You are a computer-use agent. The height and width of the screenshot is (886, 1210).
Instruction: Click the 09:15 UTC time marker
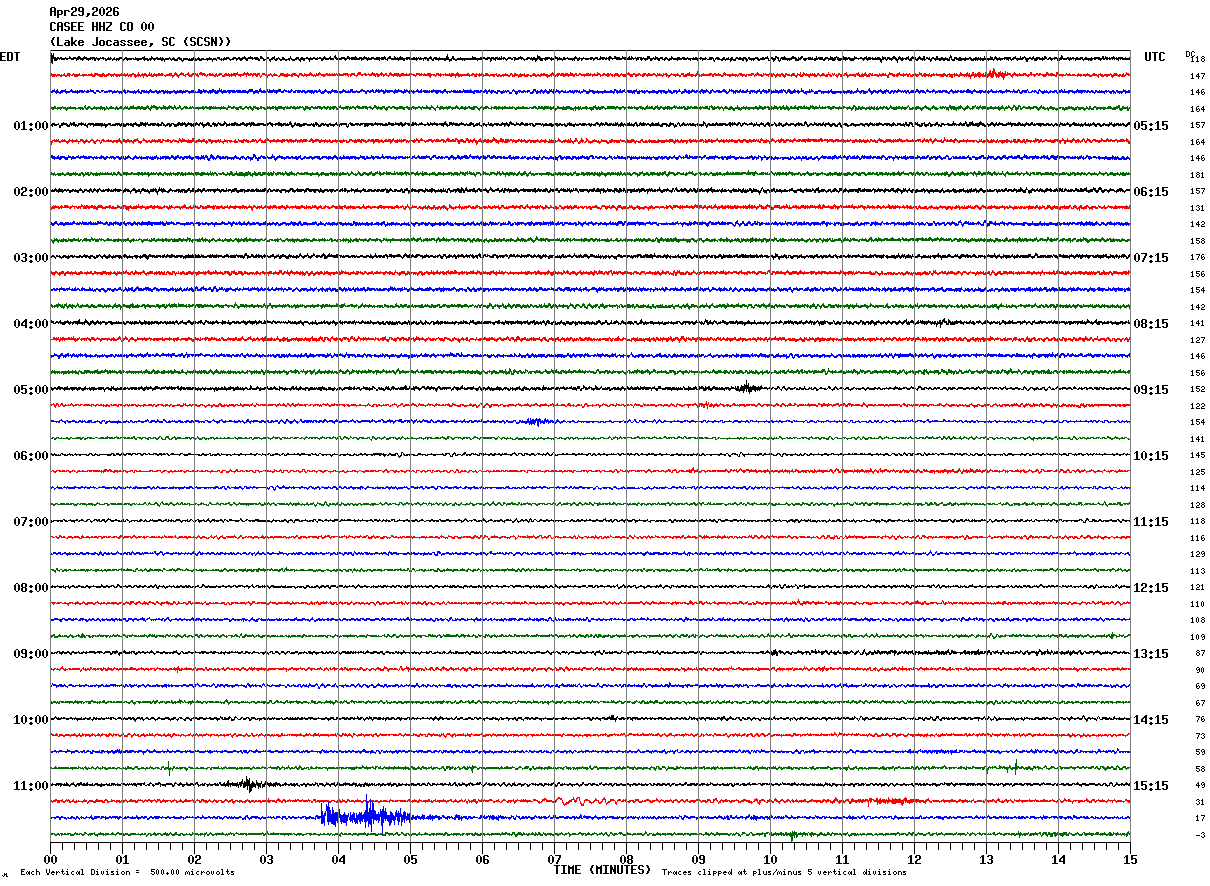tap(1150, 390)
